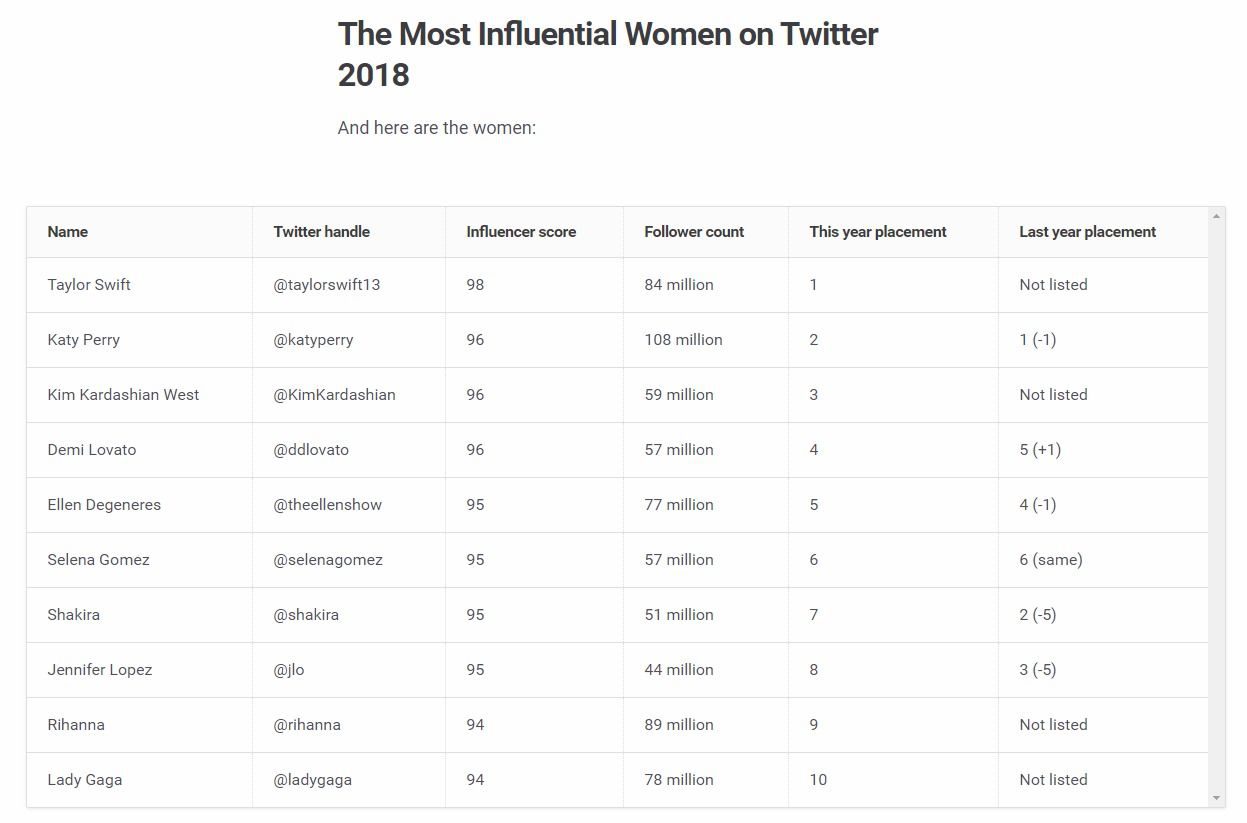
Task: Select the @katyperry handle text
Action: [313, 340]
